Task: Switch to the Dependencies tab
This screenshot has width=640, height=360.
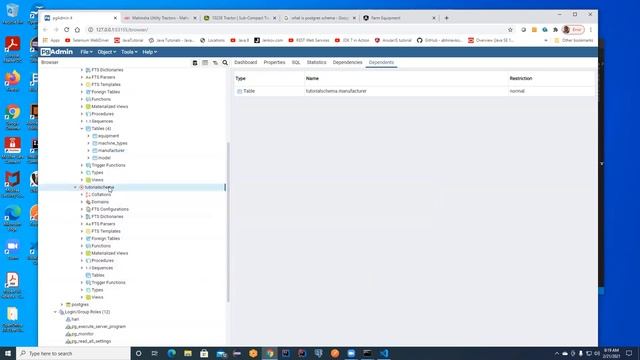Action: pyautogui.click(x=347, y=62)
